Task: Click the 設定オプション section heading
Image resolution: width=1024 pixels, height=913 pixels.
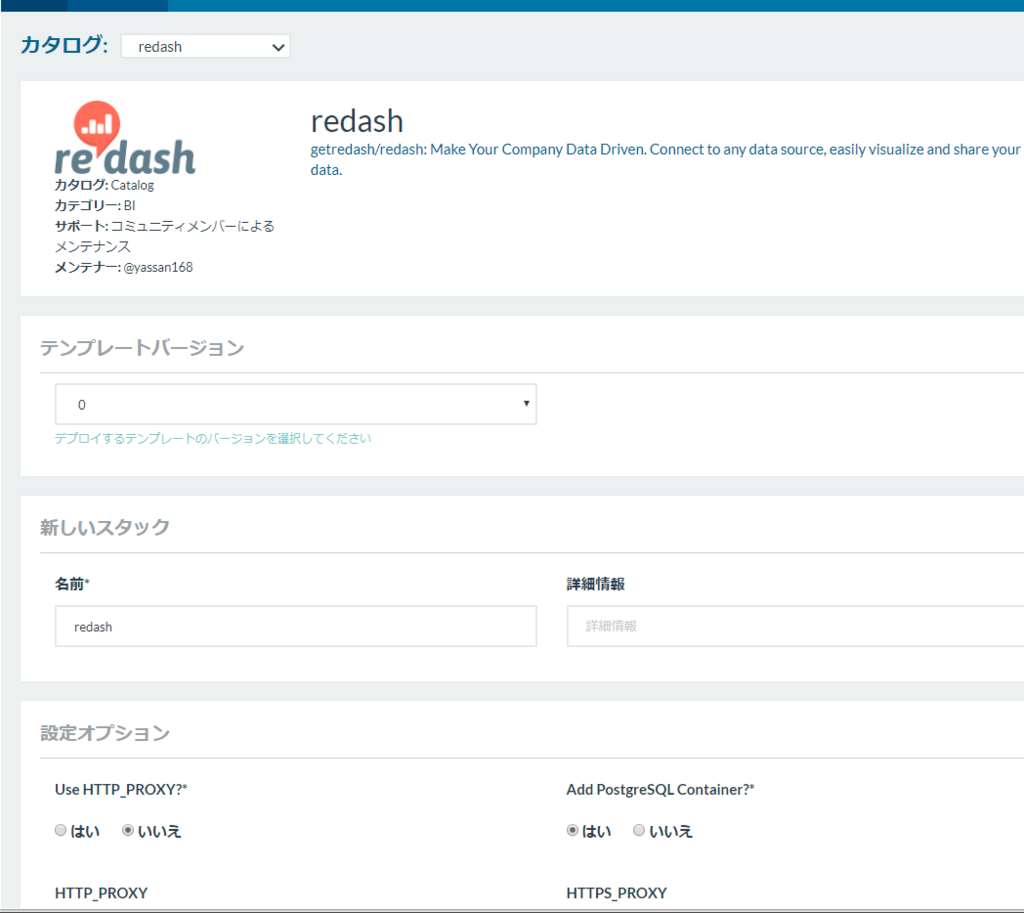Action: tap(105, 733)
